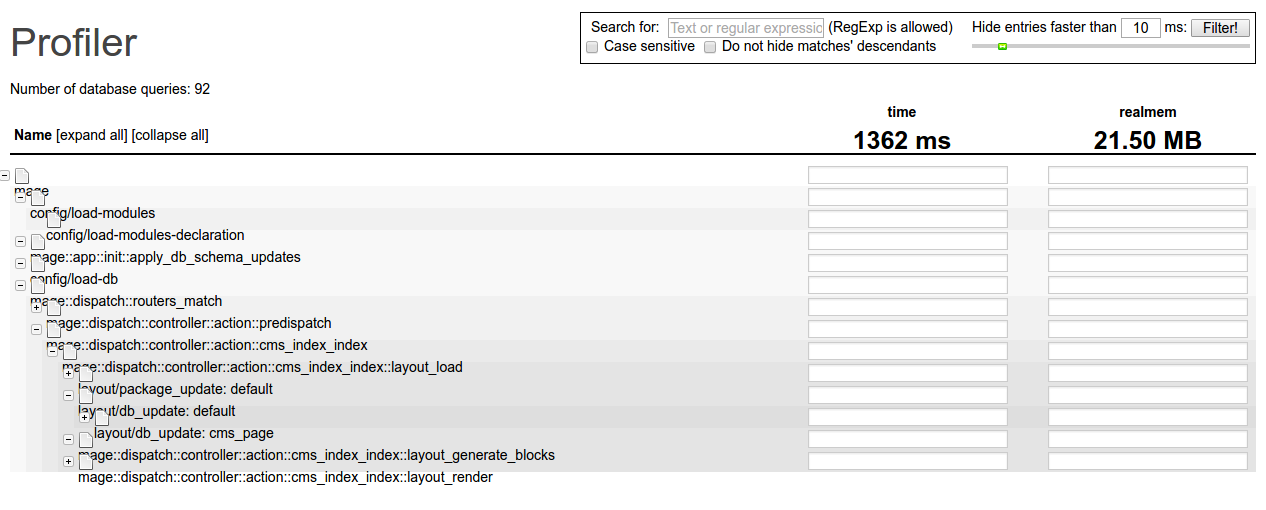Enable the Case sensitive checkbox

(592, 47)
